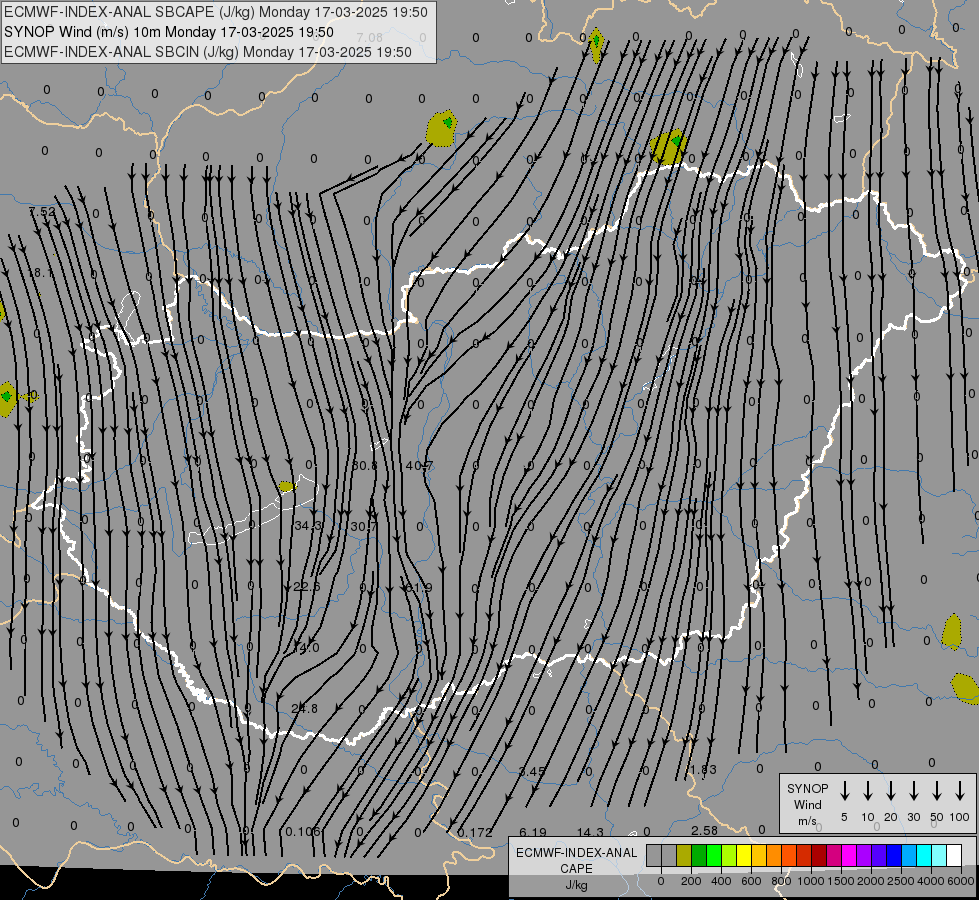
Task: Click the map value 0.172
Action: [475, 833]
